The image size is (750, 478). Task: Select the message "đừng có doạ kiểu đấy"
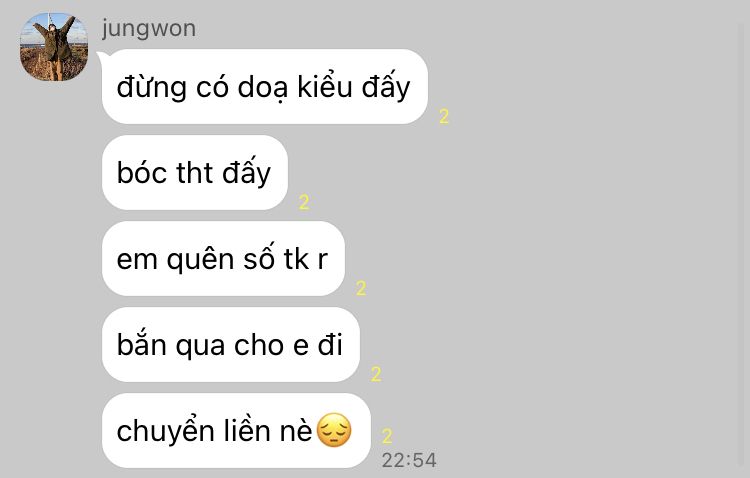(x=265, y=87)
